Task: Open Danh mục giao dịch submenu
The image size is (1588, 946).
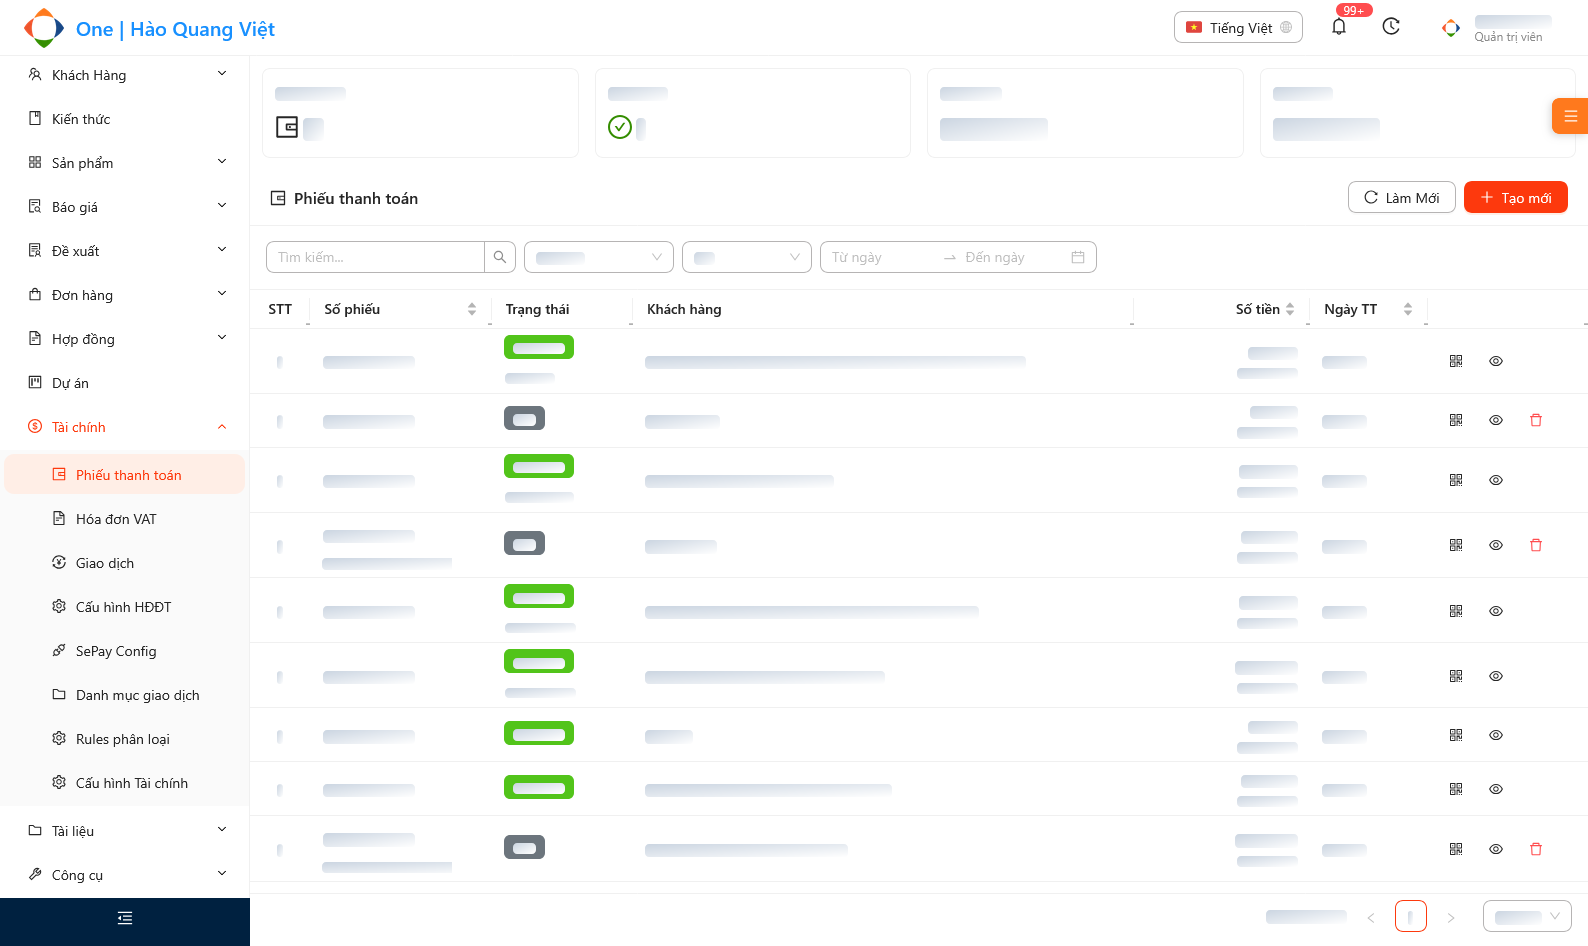Action: point(125,695)
